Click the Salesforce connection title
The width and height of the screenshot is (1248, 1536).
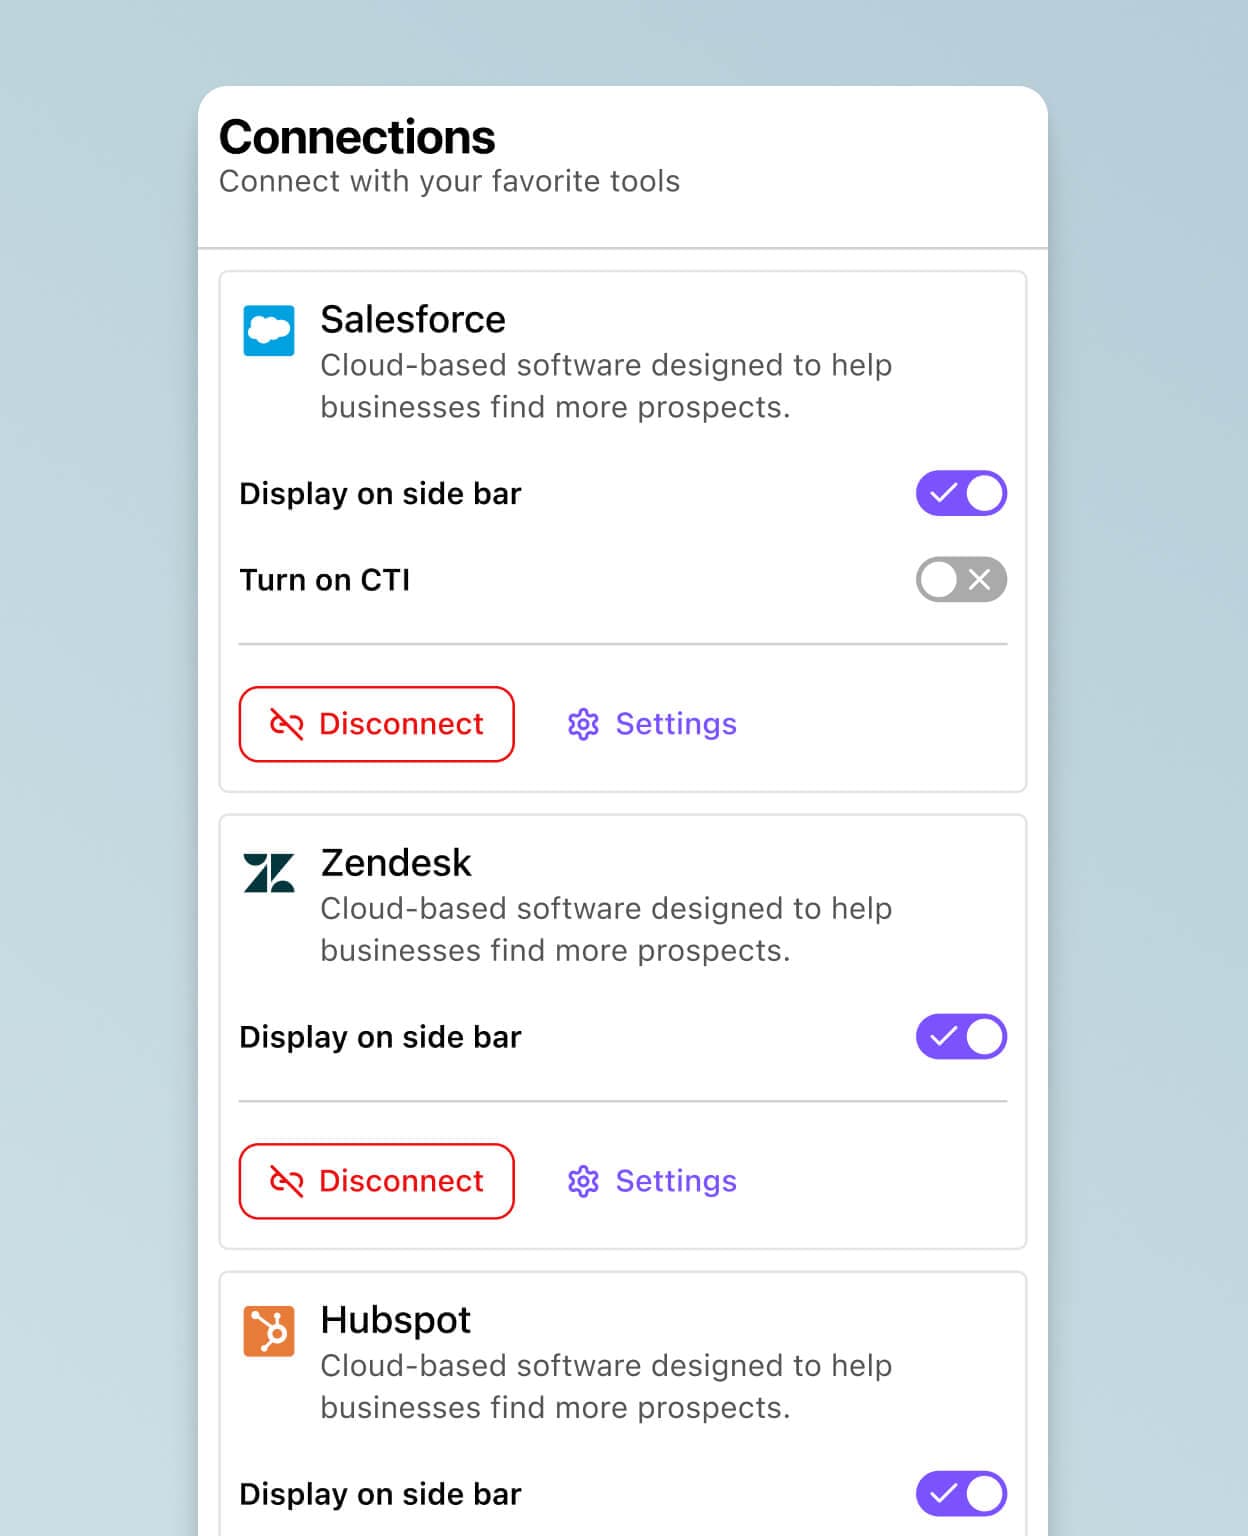(413, 320)
